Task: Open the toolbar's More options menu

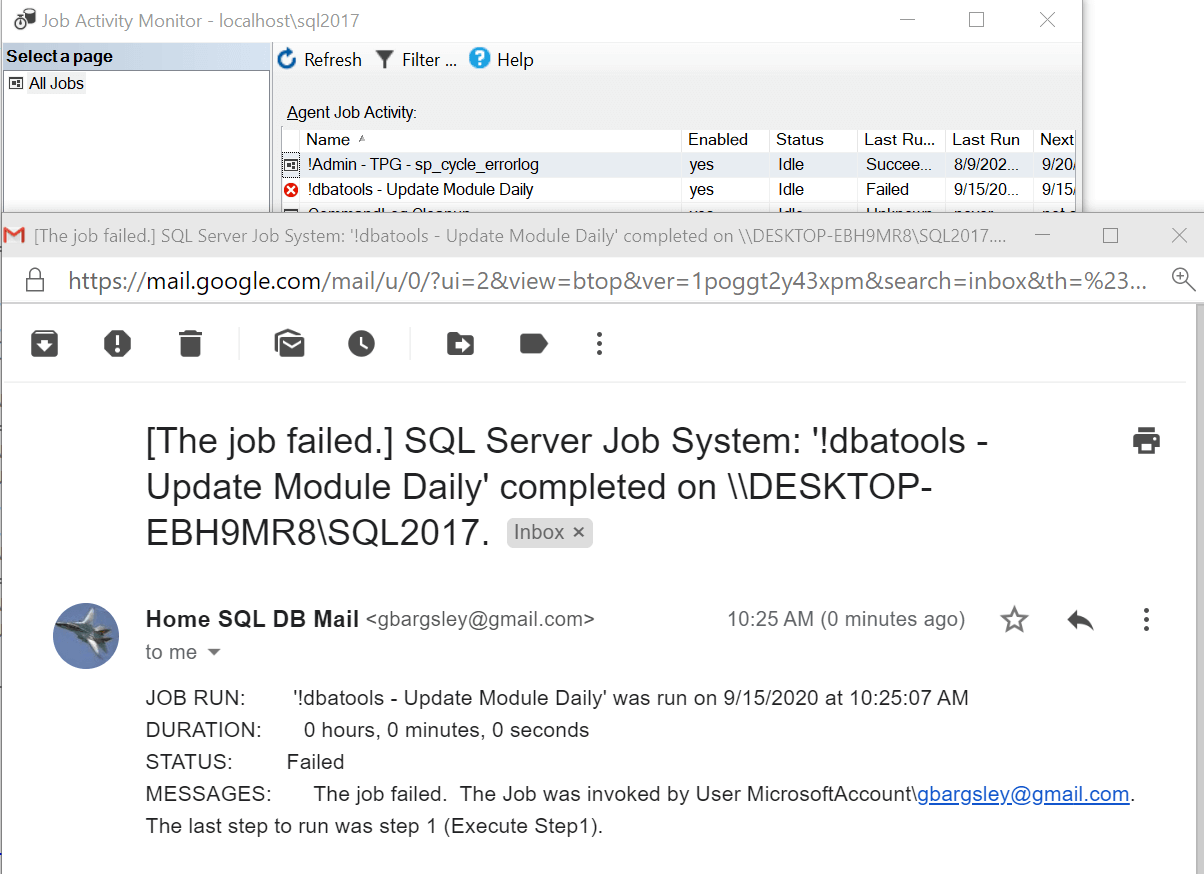Action: click(599, 344)
